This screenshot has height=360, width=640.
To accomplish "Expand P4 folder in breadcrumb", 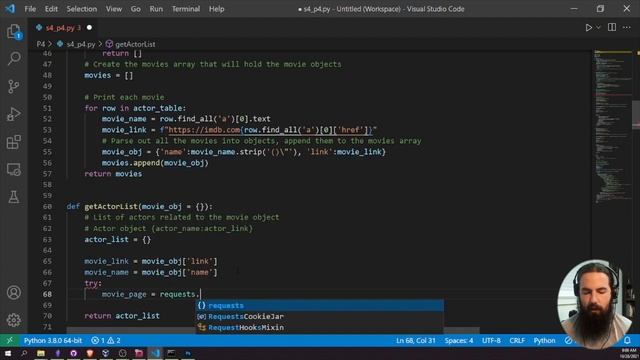I will (41, 44).
